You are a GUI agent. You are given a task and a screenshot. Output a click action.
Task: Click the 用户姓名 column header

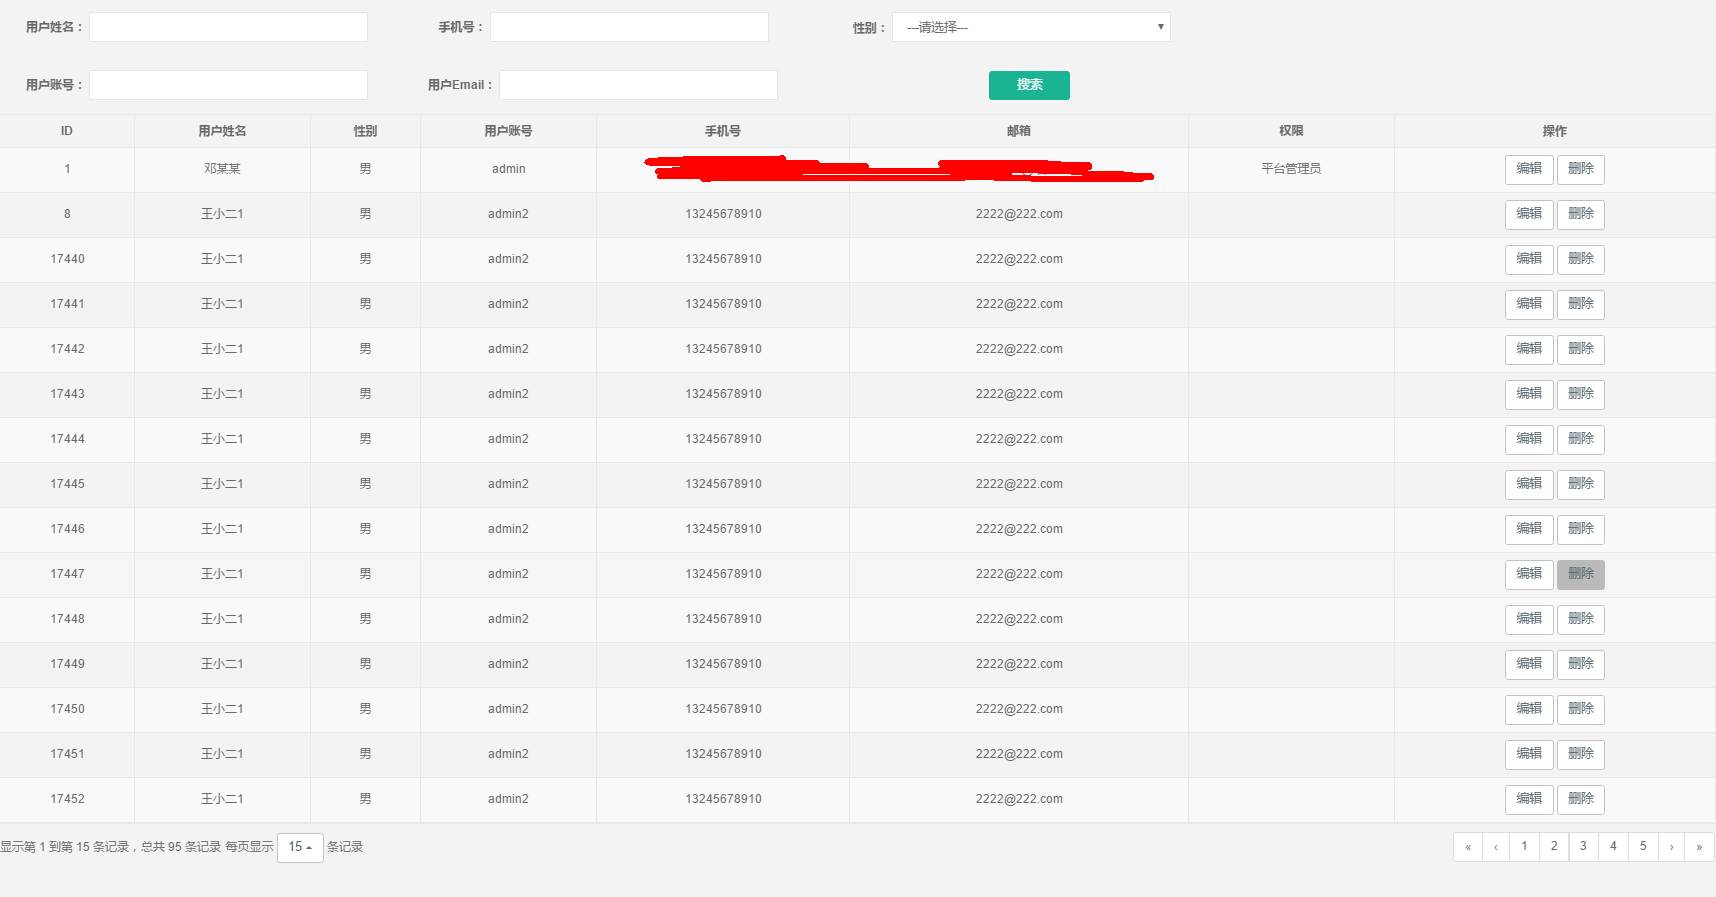tap(222, 131)
